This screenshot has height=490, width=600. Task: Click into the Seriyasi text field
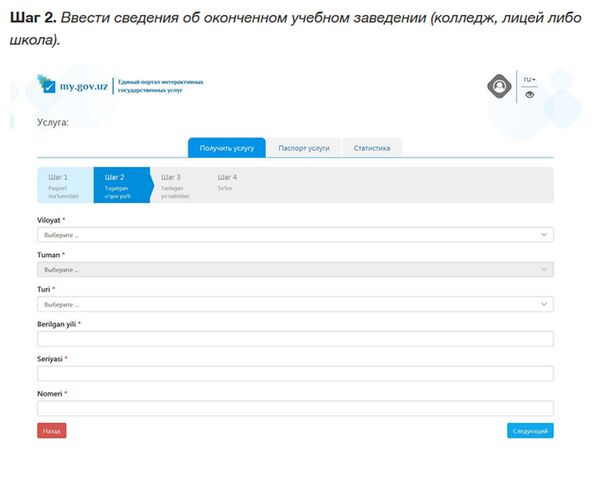pyautogui.click(x=295, y=373)
